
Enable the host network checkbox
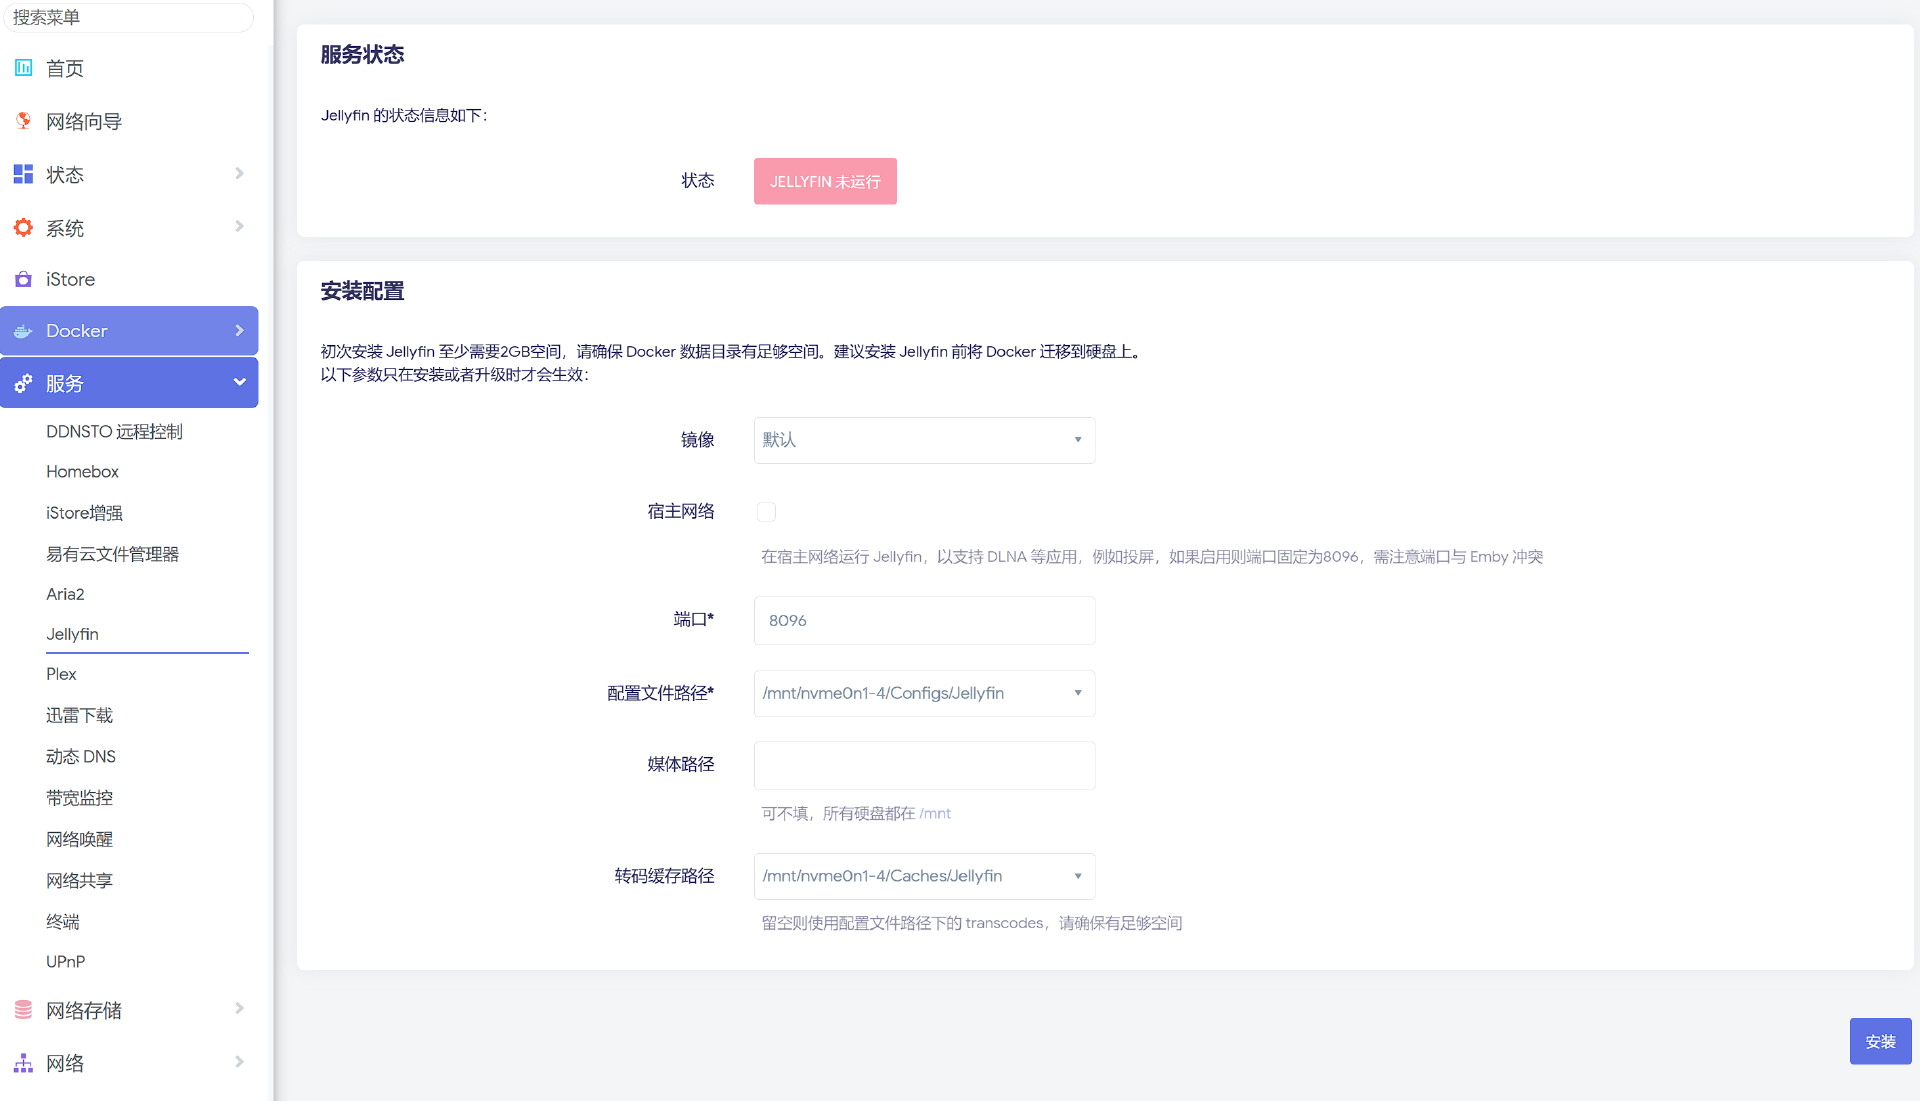click(x=766, y=512)
